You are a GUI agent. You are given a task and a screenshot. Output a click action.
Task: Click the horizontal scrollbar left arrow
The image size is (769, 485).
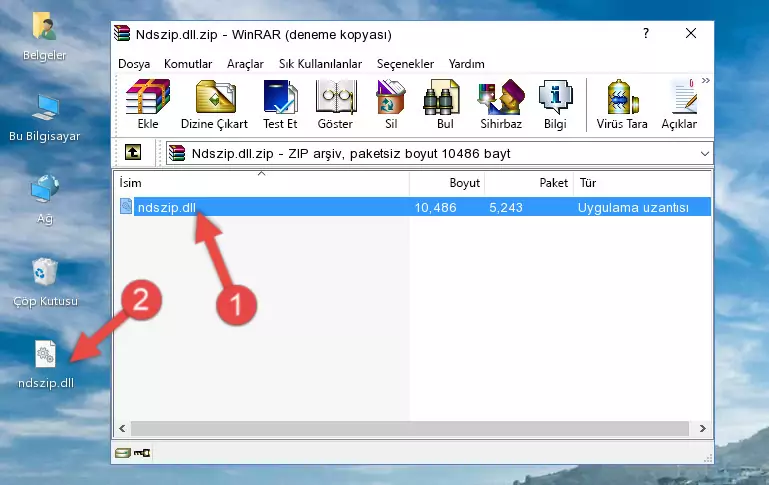tap(122, 428)
